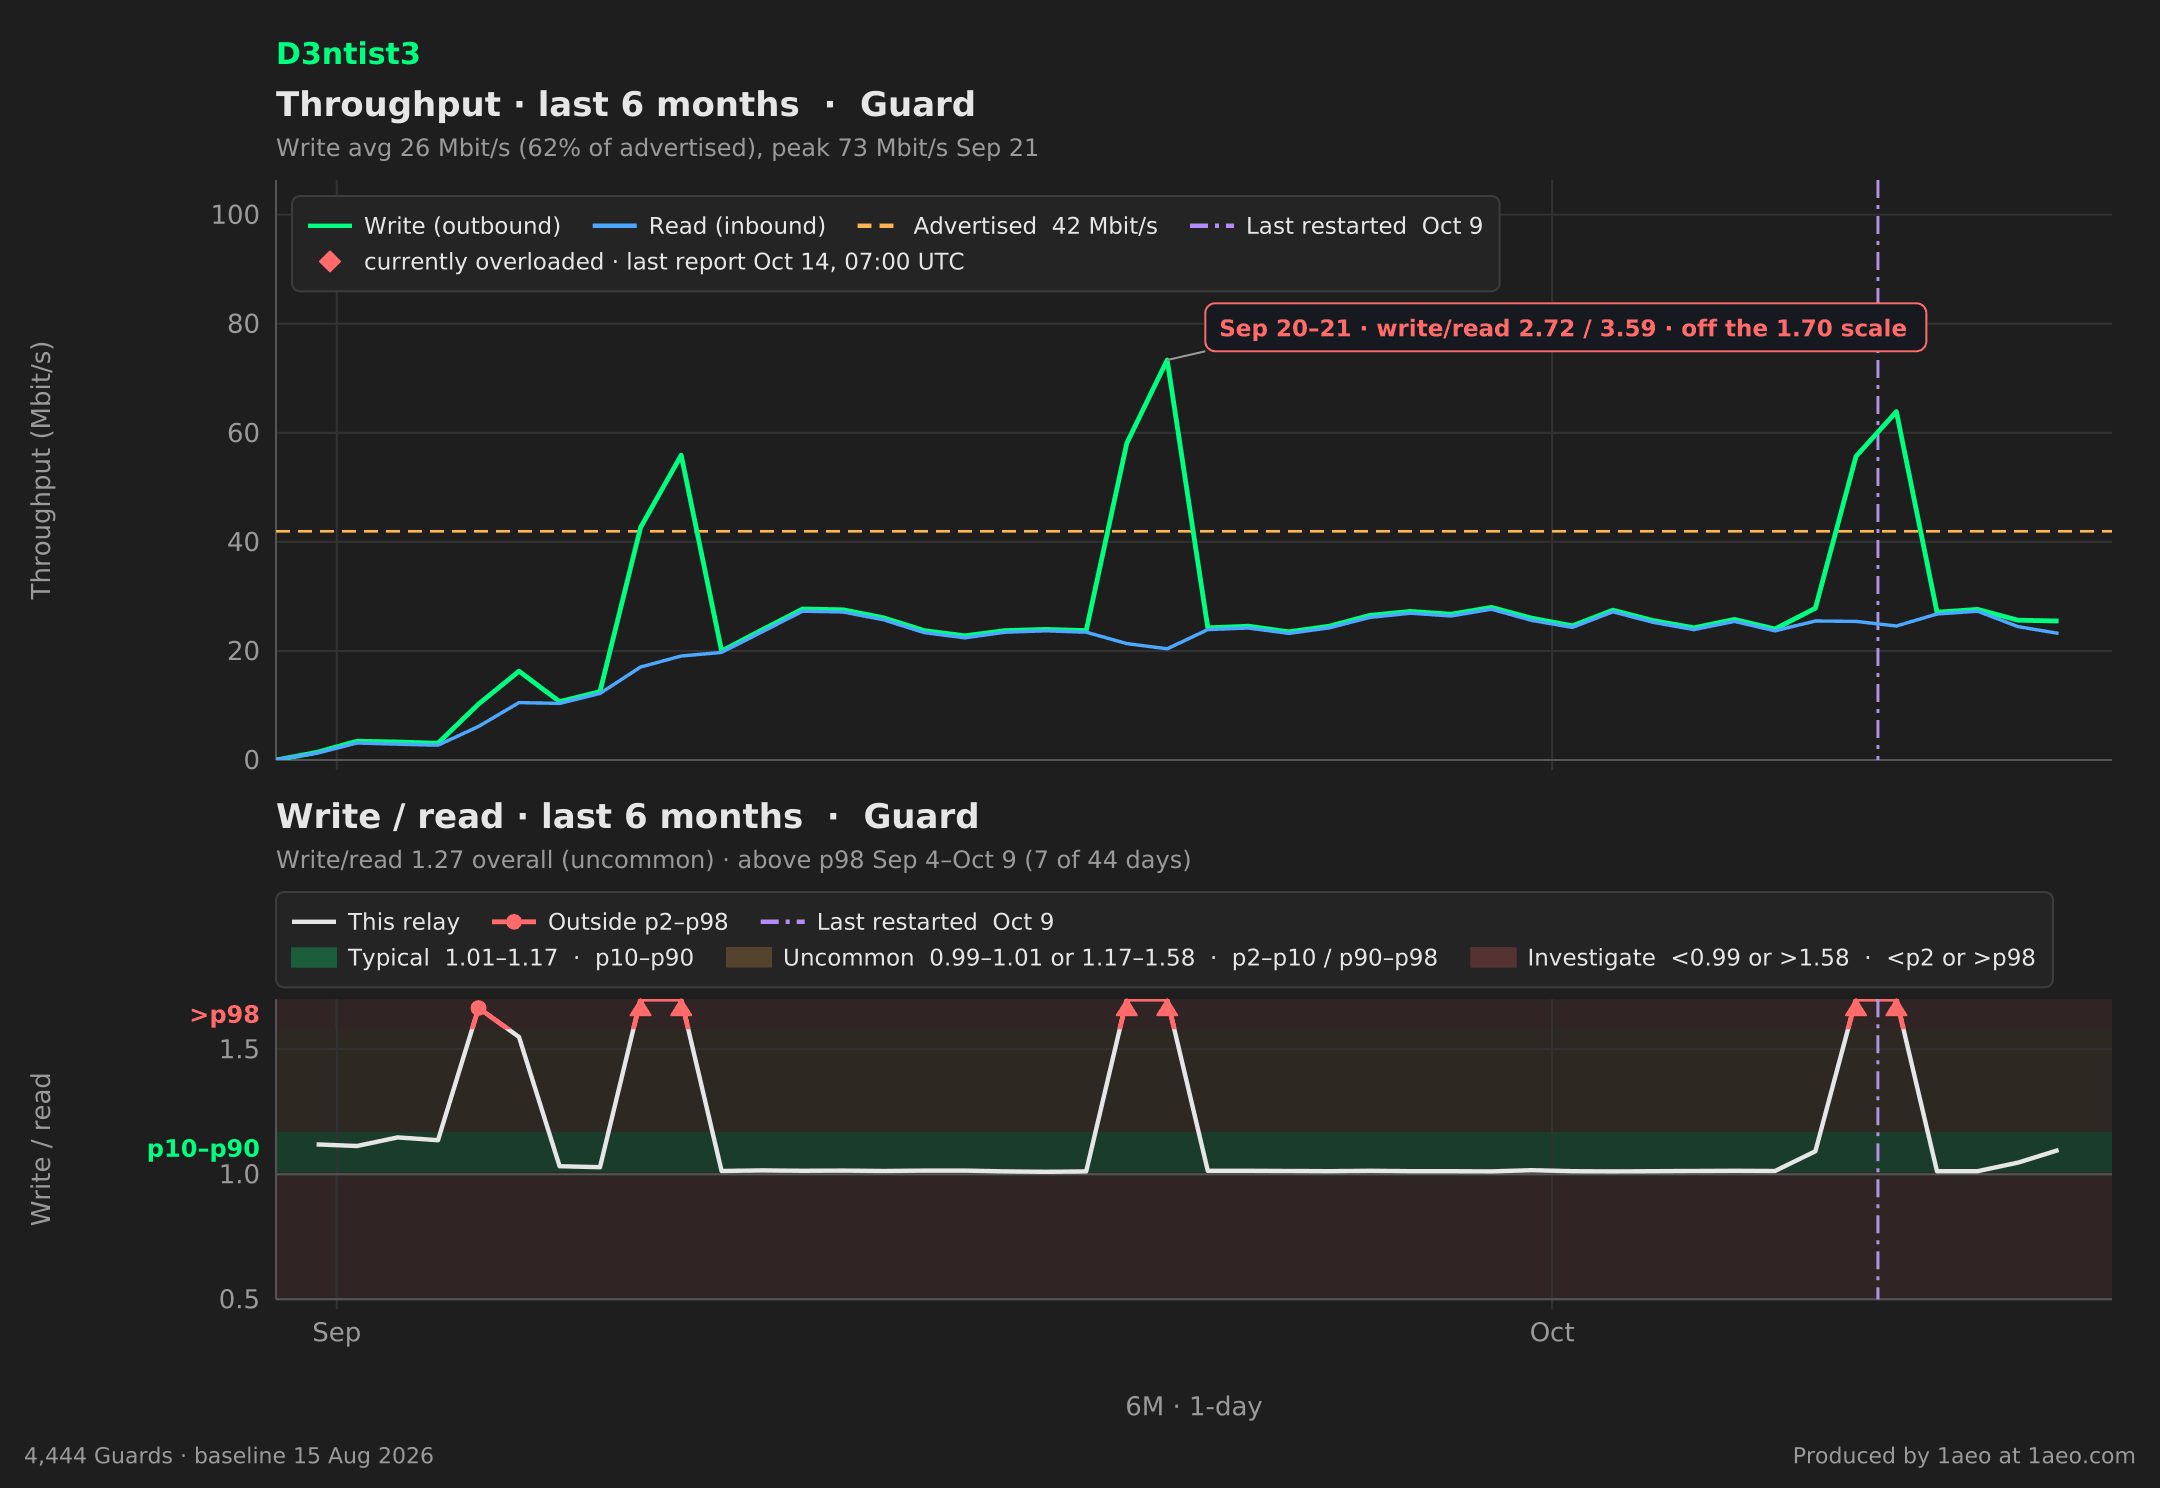Image resolution: width=2160 pixels, height=1488 pixels.
Task: Click the Outside p2–p98 legend marker
Action: point(514,922)
